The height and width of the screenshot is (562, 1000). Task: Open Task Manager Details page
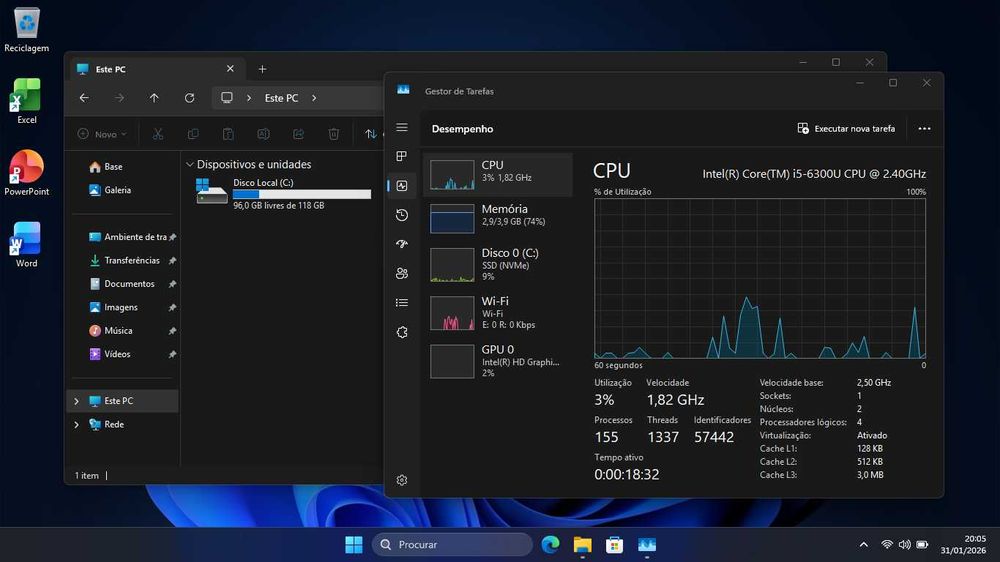(402, 302)
